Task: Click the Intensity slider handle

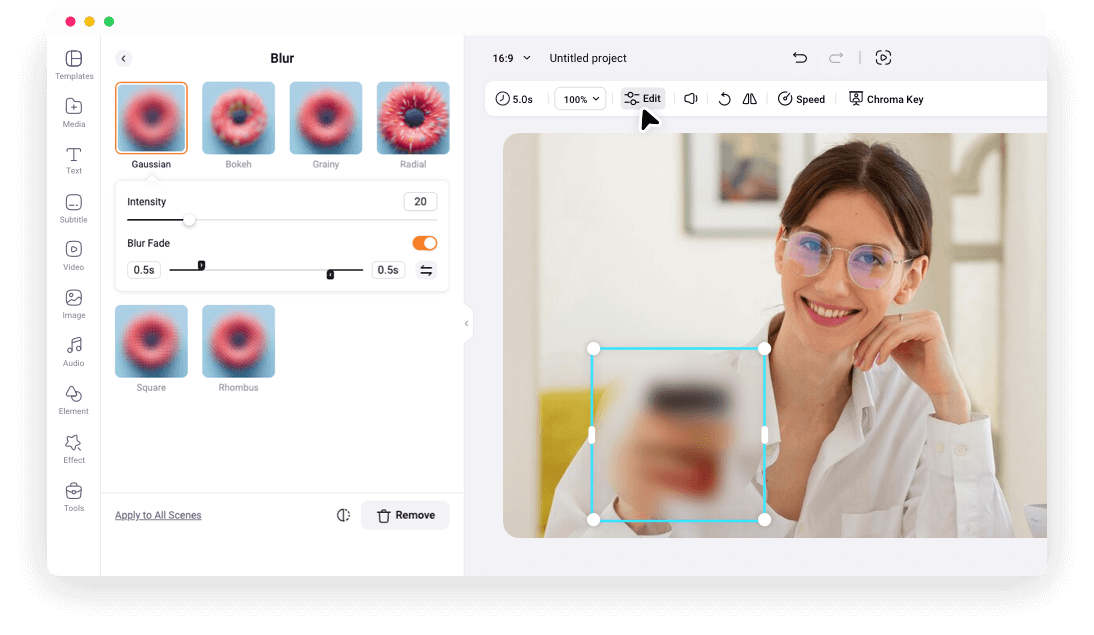Action: tap(189, 220)
